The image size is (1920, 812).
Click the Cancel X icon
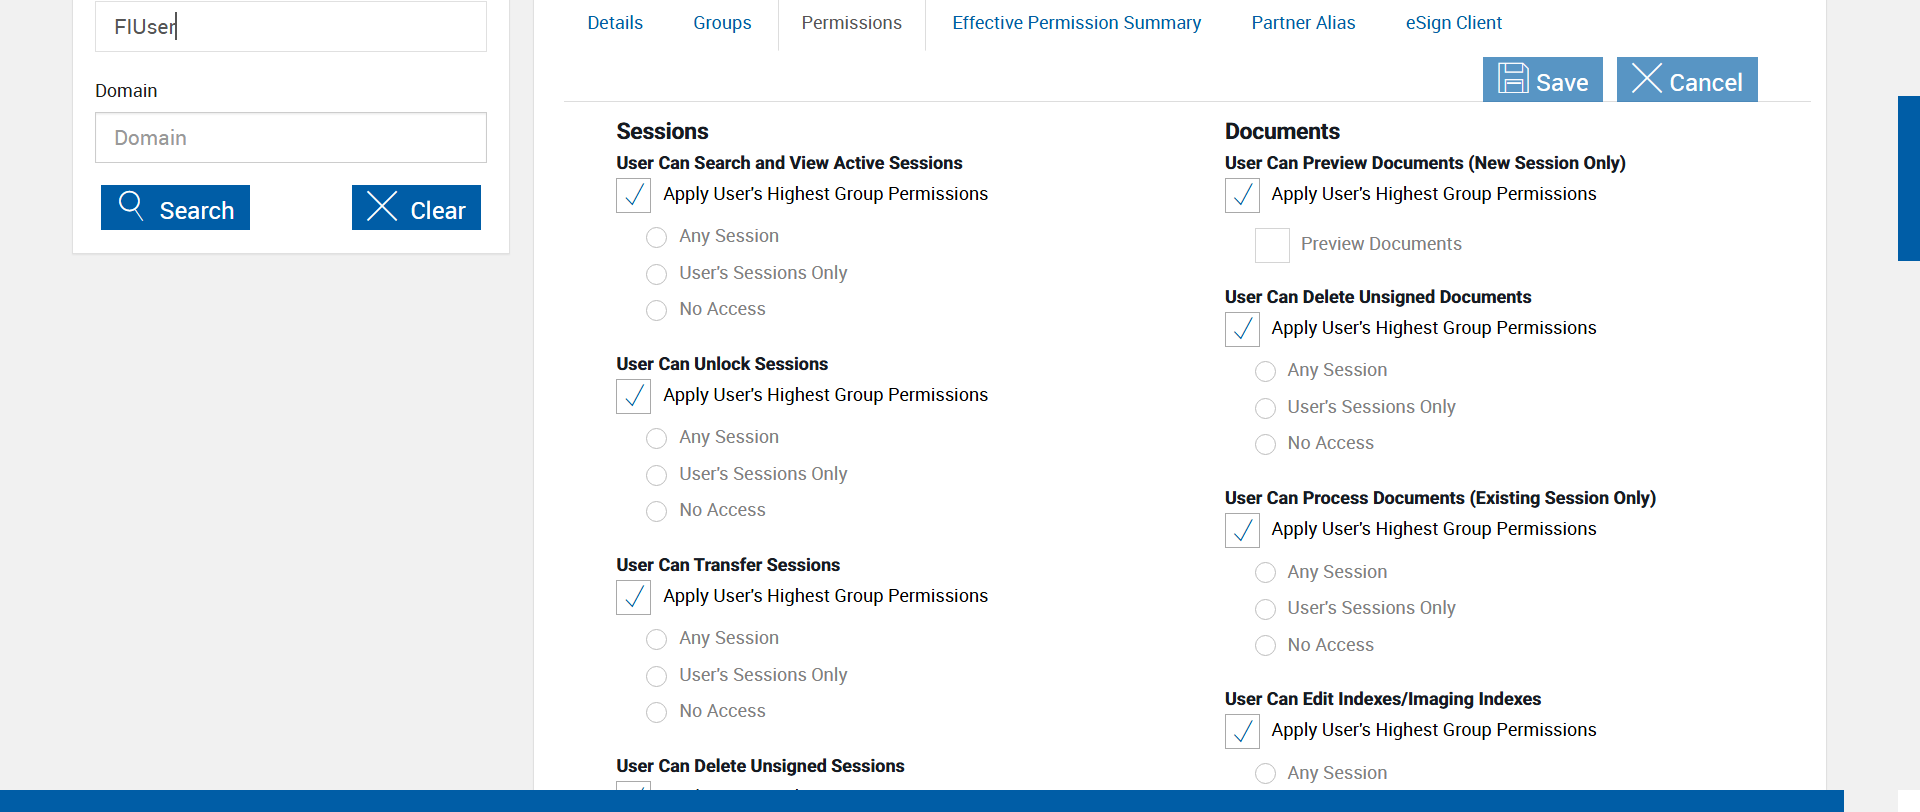tap(1646, 79)
